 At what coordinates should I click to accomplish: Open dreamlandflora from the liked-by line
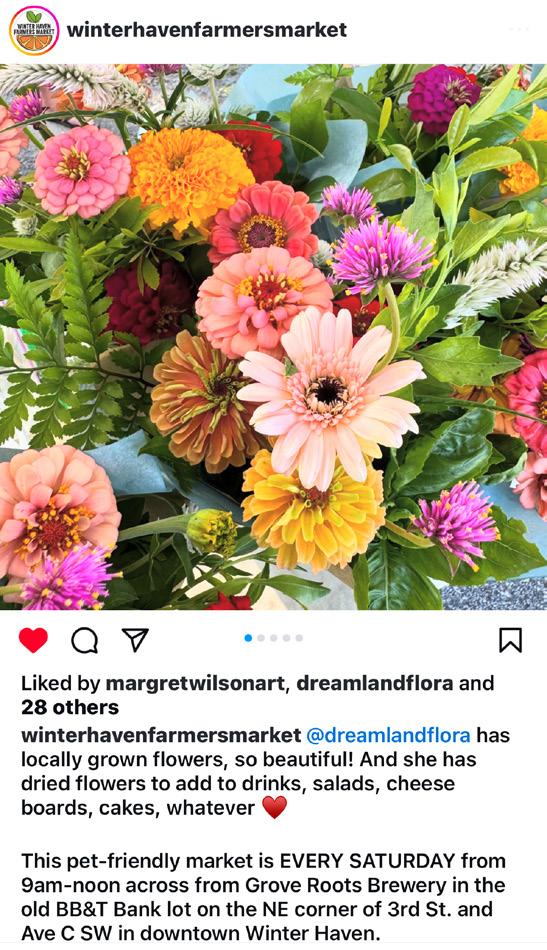375,683
